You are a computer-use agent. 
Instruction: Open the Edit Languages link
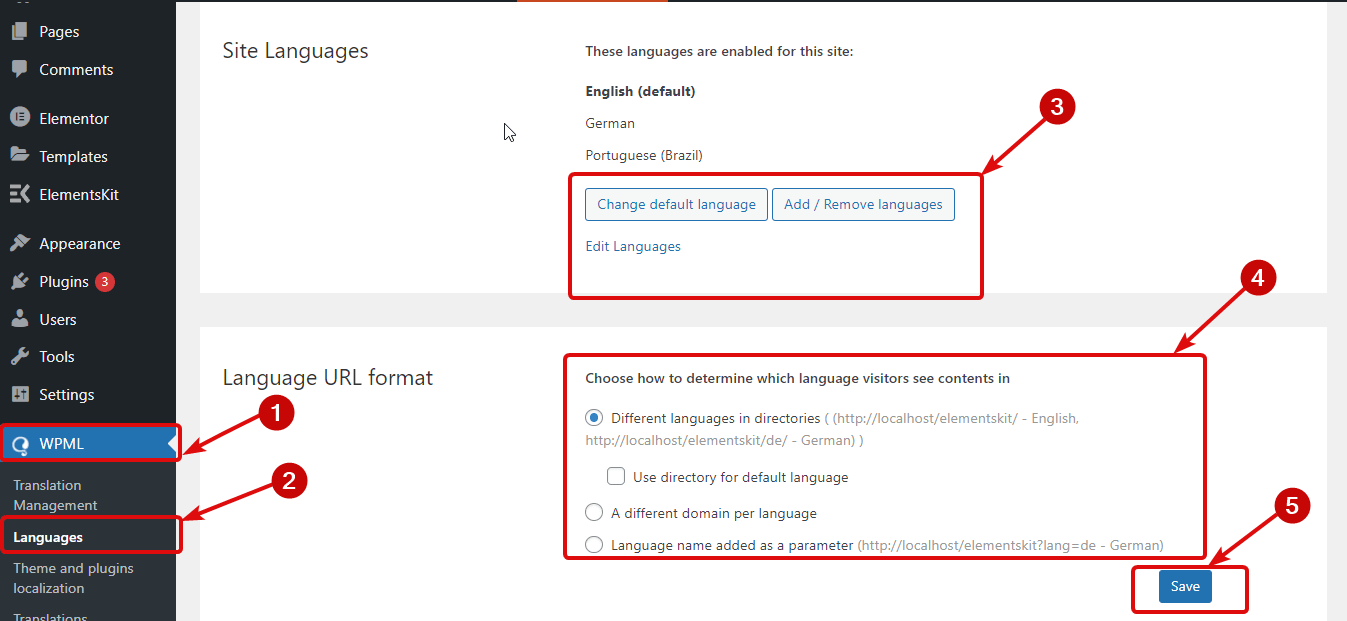pos(633,246)
